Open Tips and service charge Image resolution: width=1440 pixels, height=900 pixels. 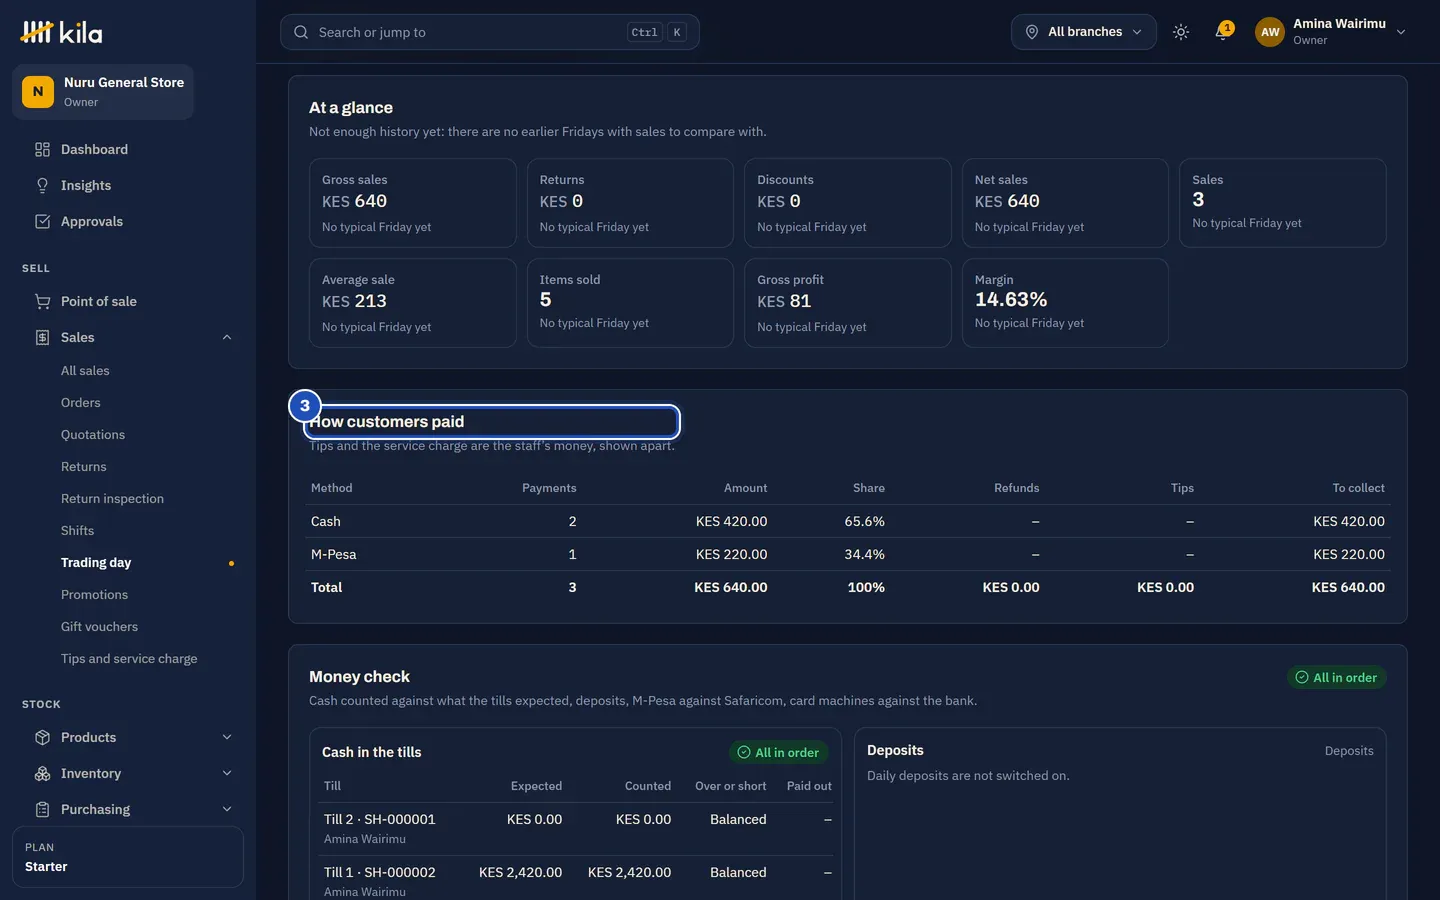click(x=129, y=659)
